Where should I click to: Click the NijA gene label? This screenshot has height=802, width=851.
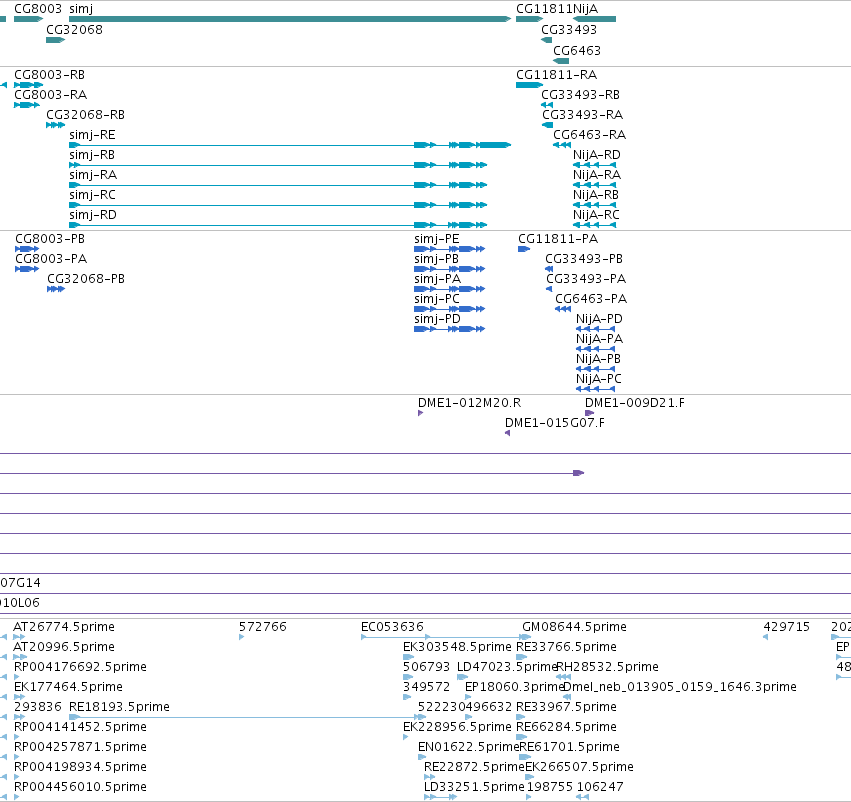[585, 9]
